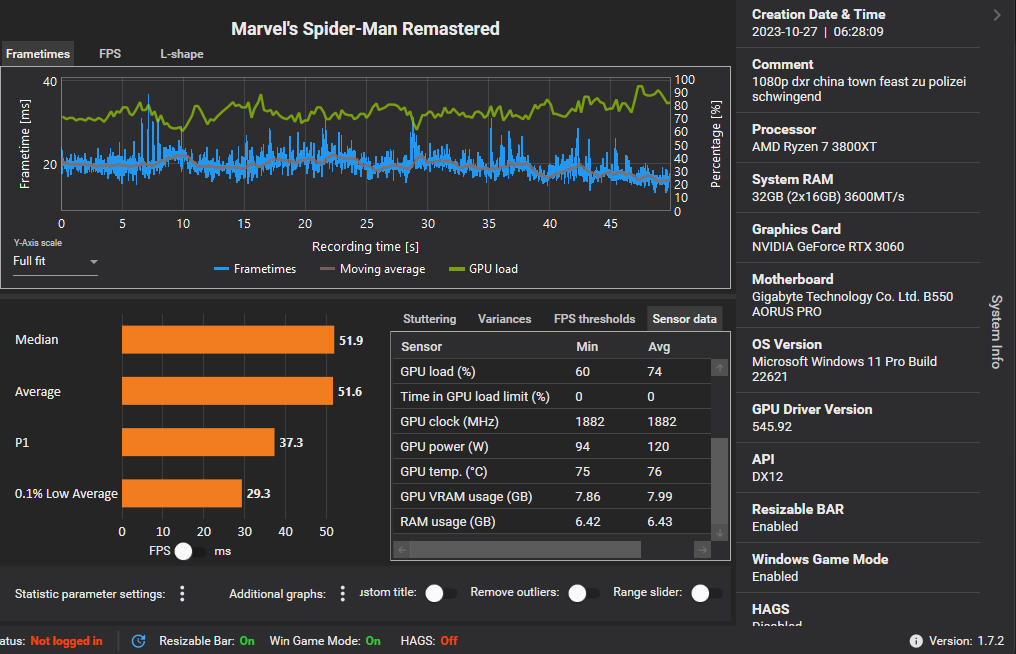Switch to the Frametimes tab

click(38, 54)
